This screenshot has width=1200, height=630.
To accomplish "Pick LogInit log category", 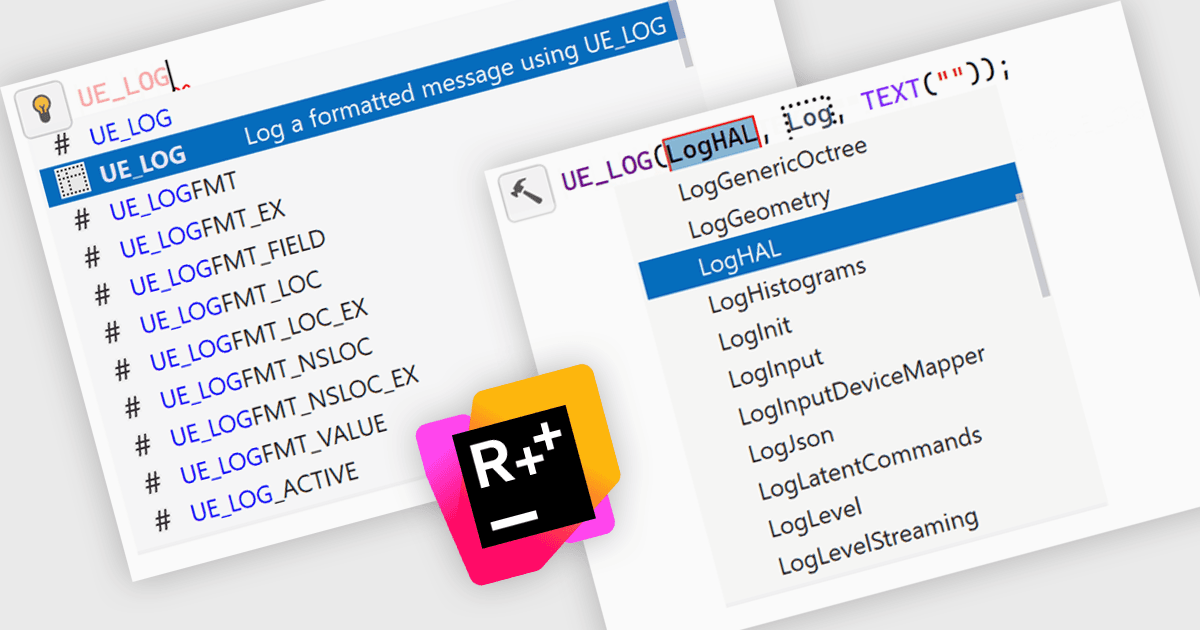I will pos(755,332).
